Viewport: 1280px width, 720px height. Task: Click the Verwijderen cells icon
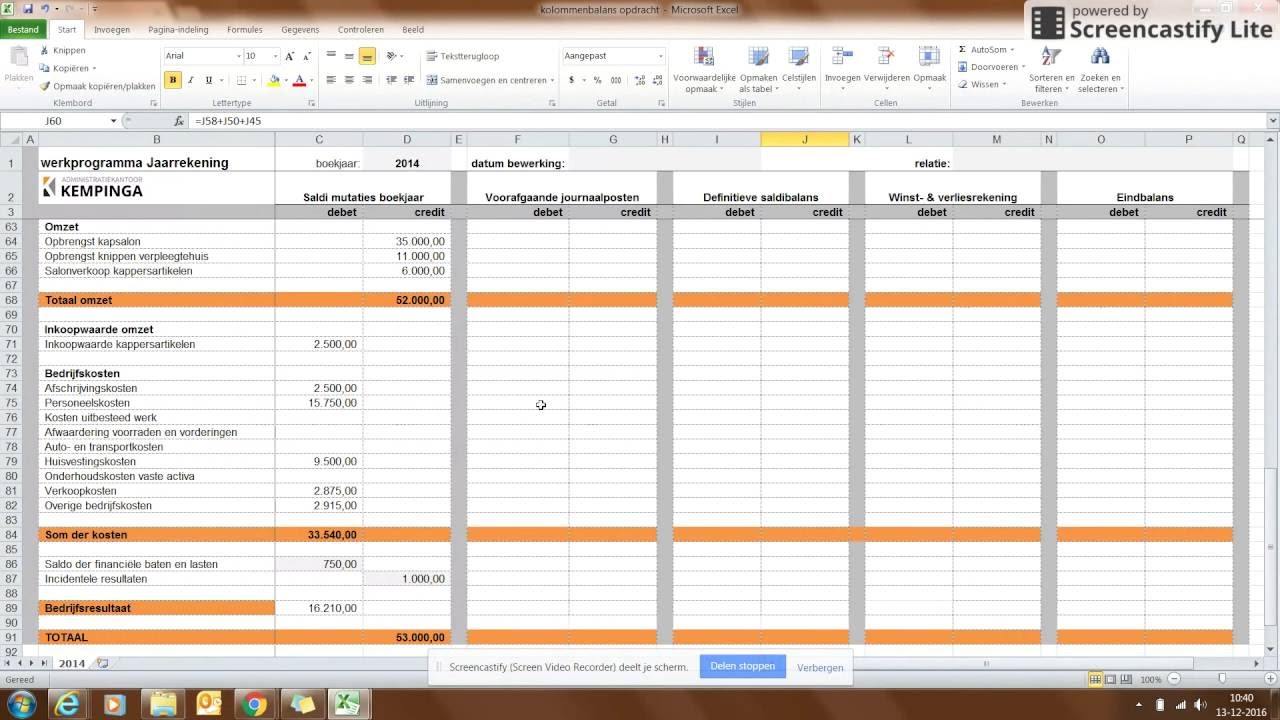(886, 57)
